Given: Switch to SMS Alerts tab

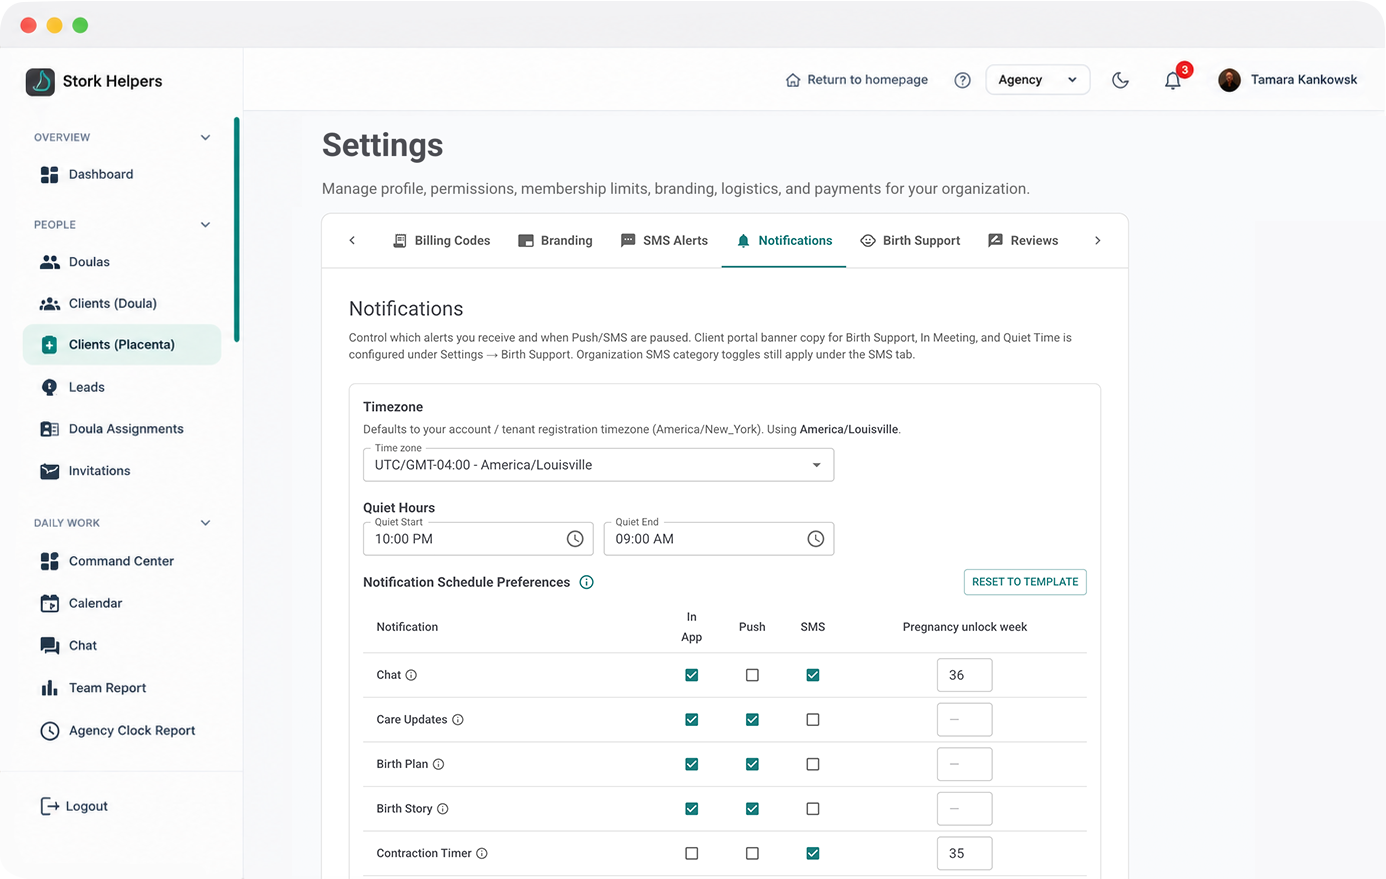Looking at the screenshot, I should pos(664,241).
